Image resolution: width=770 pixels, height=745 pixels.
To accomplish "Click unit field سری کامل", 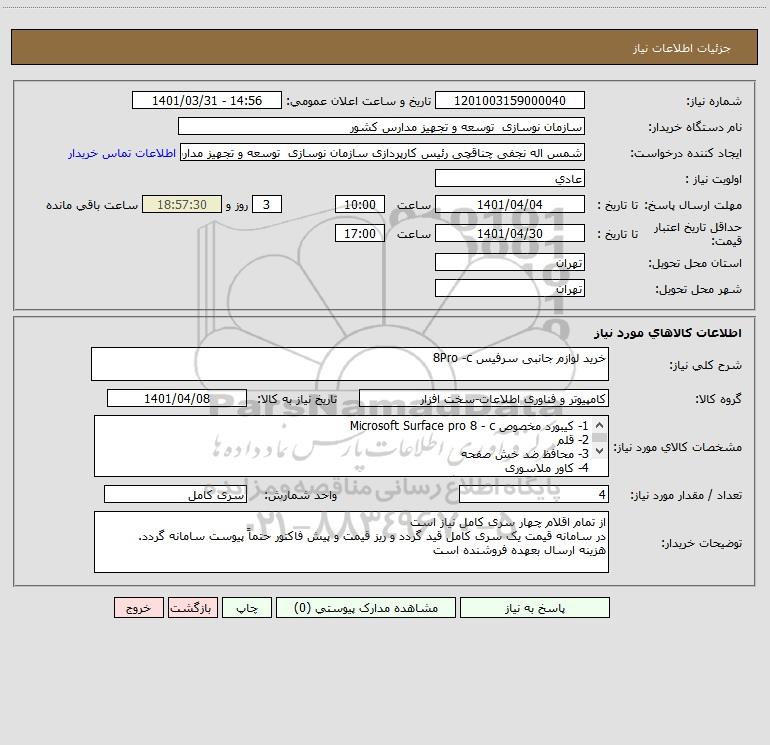I will pos(175,494).
